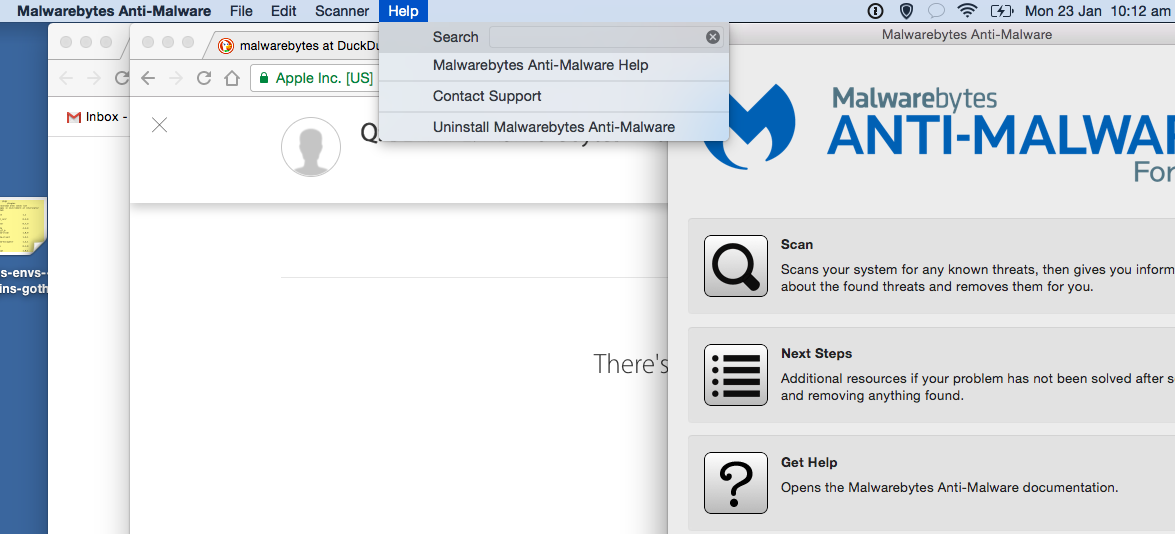Click the grey user avatar on Apple page
1175x534 pixels.
pos(311,148)
